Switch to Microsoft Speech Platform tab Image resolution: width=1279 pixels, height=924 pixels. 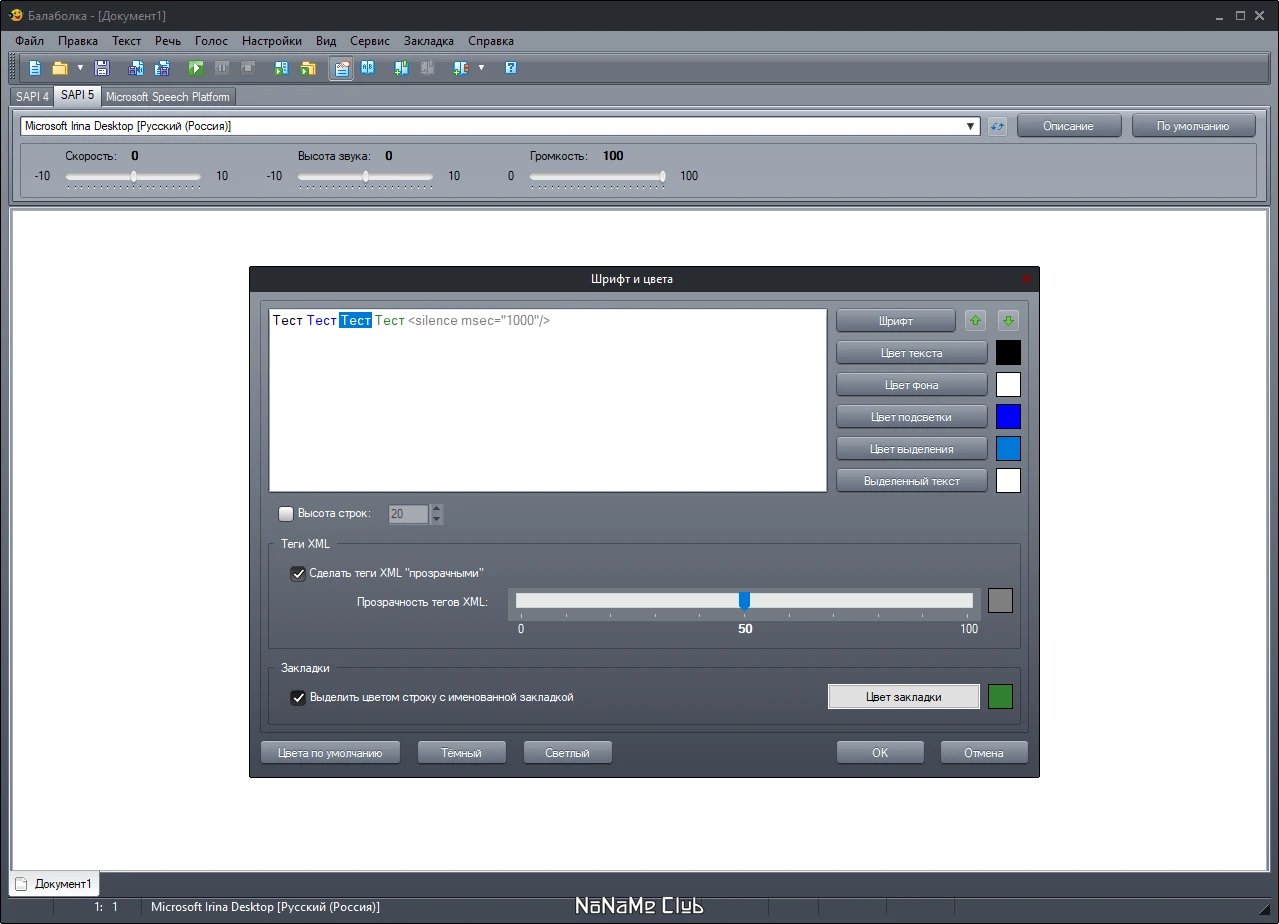point(168,97)
